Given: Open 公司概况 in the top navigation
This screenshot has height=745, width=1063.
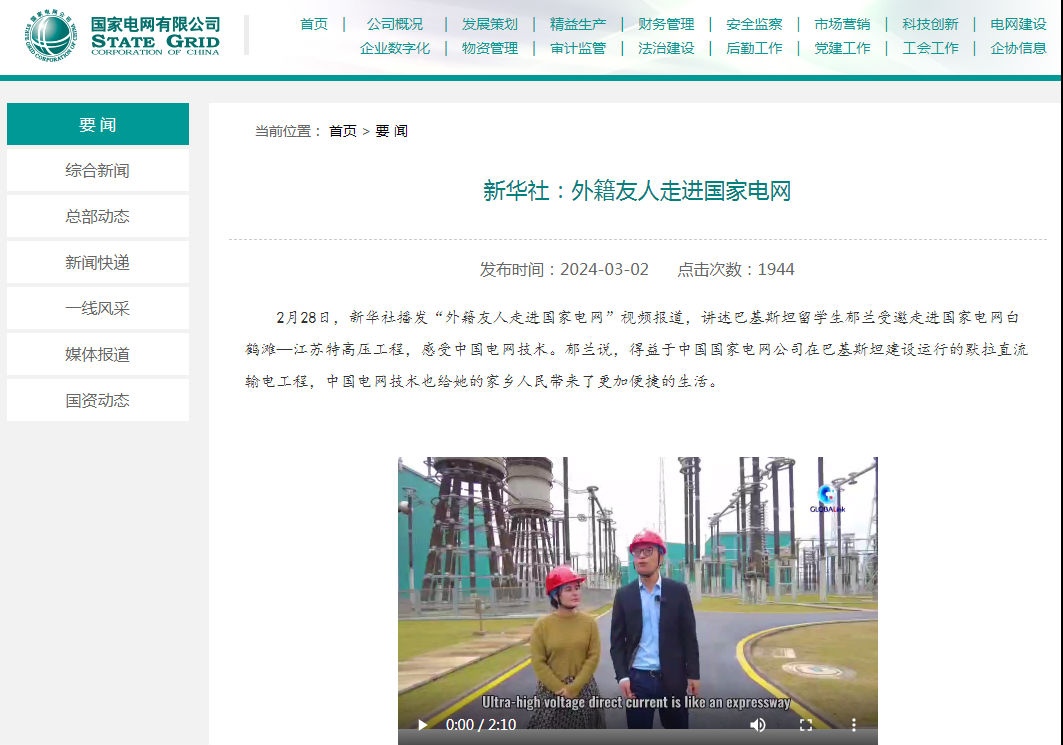Looking at the screenshot, I should (x=395, y=24).
